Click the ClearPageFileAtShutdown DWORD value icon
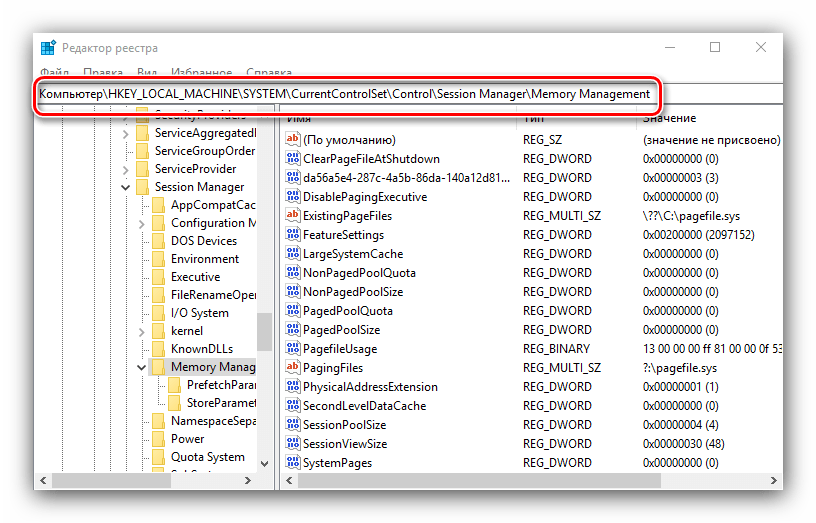 pos(293,159)
